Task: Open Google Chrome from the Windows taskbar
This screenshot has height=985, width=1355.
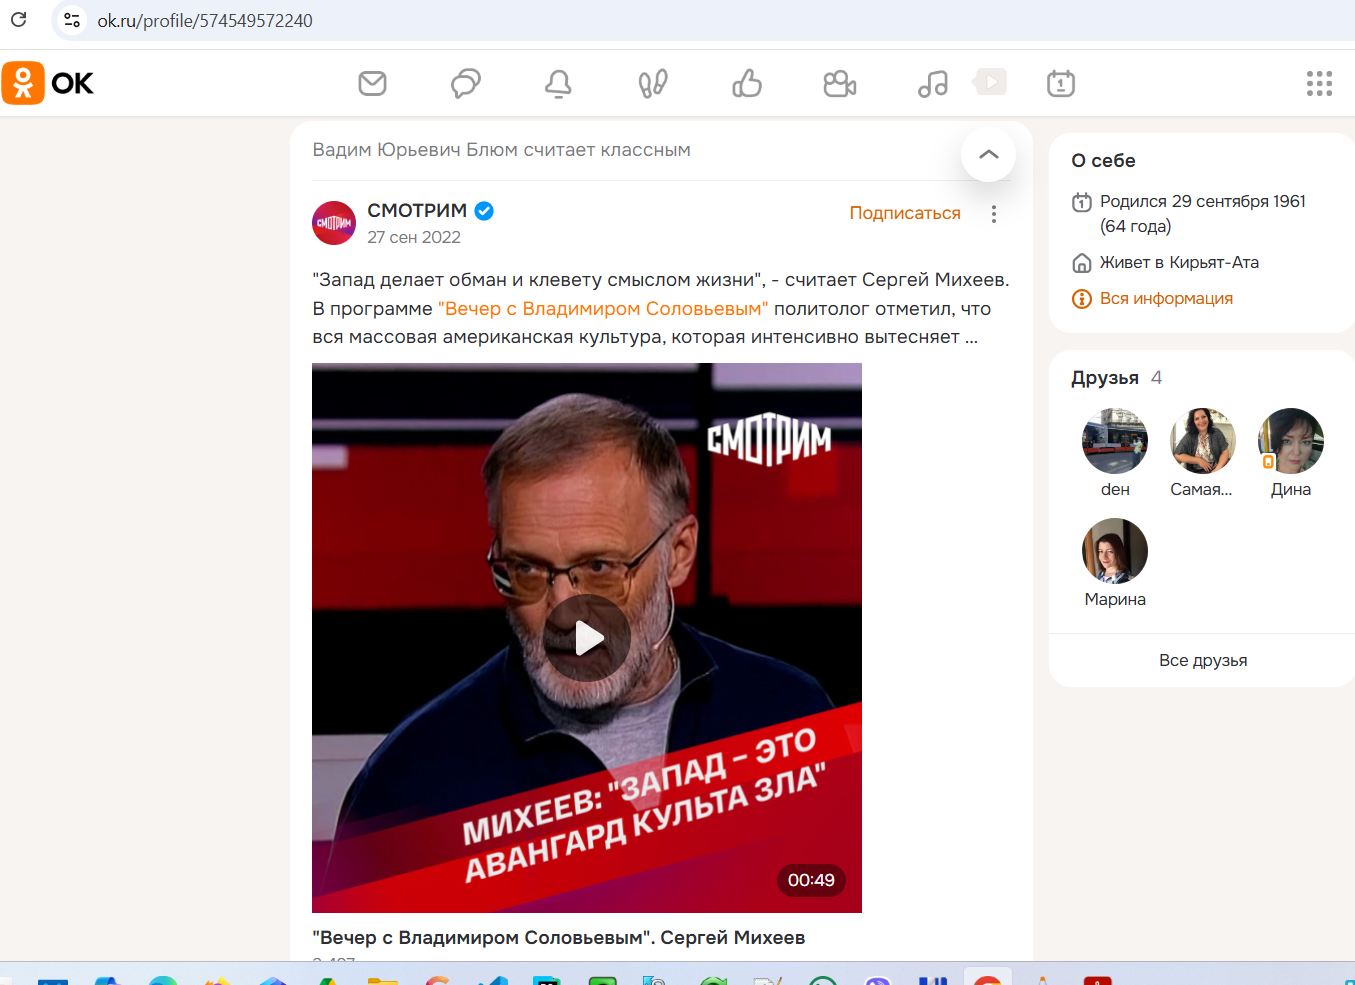Action: click(989, 977)
